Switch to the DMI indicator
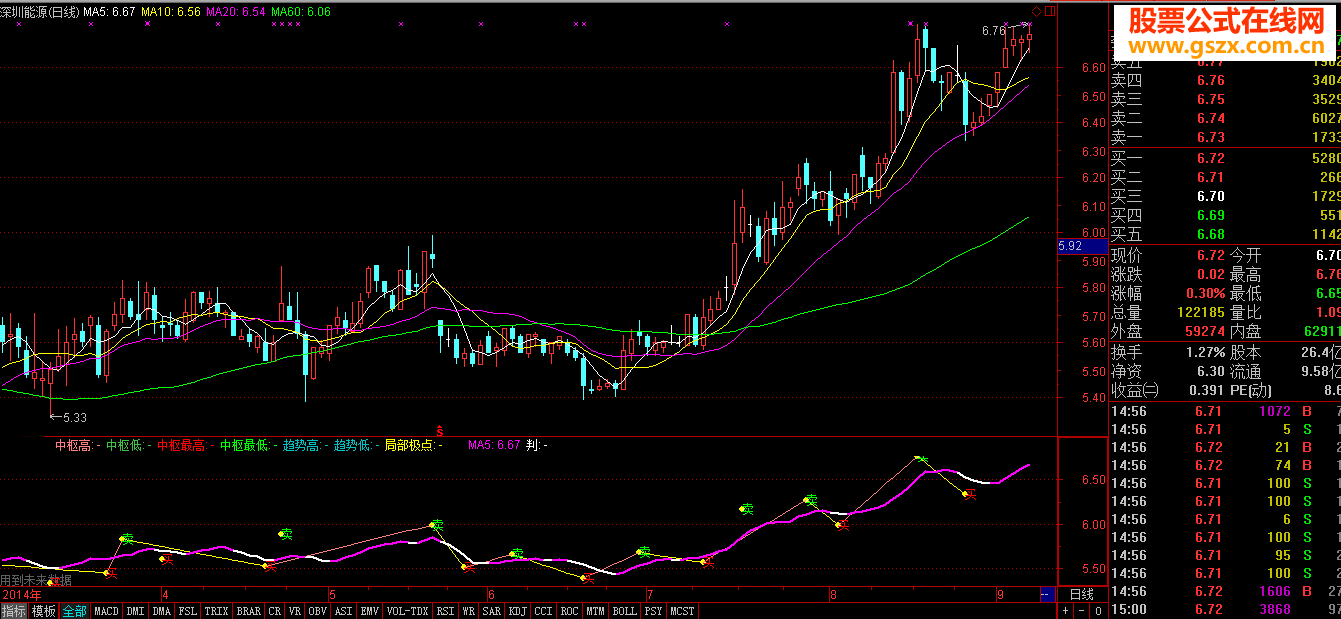 tap(135, 610)
